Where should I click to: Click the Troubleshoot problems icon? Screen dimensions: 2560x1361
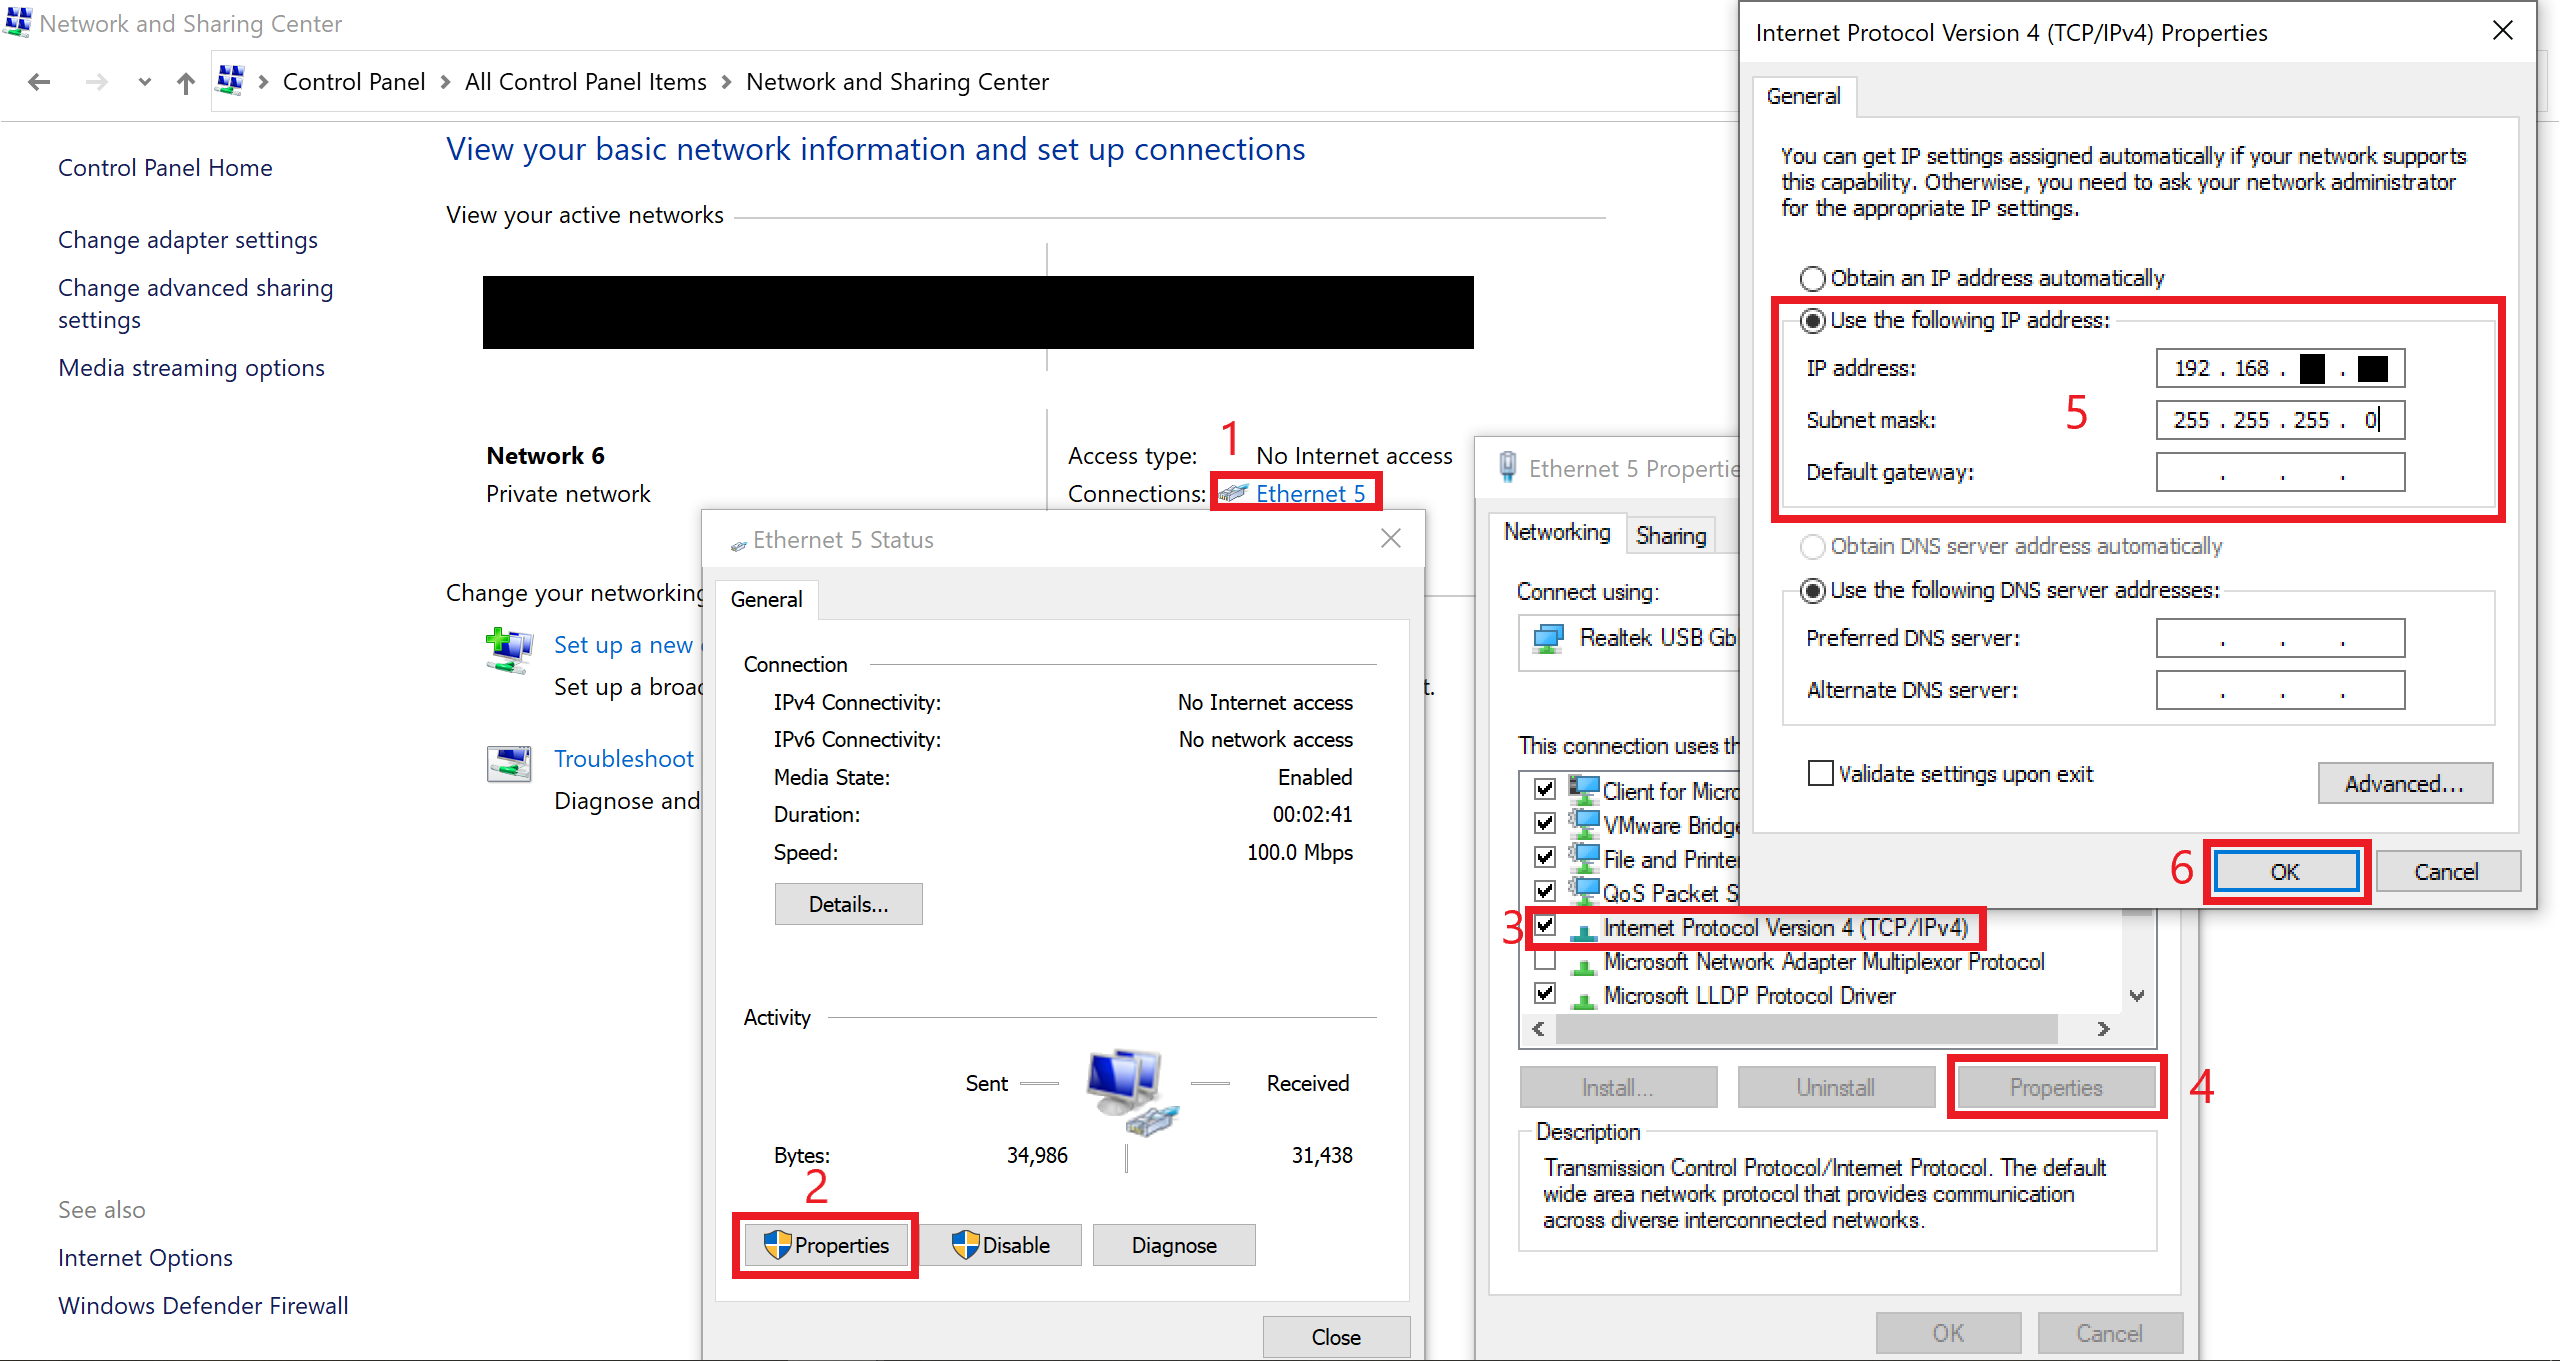(509, 763)
